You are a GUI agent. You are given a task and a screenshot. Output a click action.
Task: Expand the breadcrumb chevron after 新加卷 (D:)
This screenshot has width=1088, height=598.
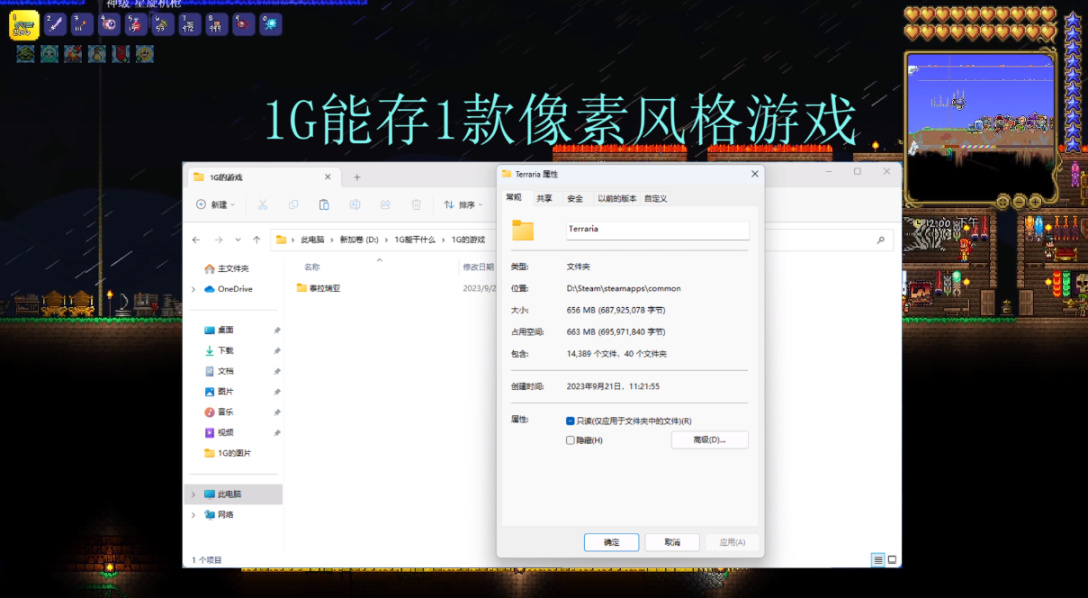pos(386,240)
